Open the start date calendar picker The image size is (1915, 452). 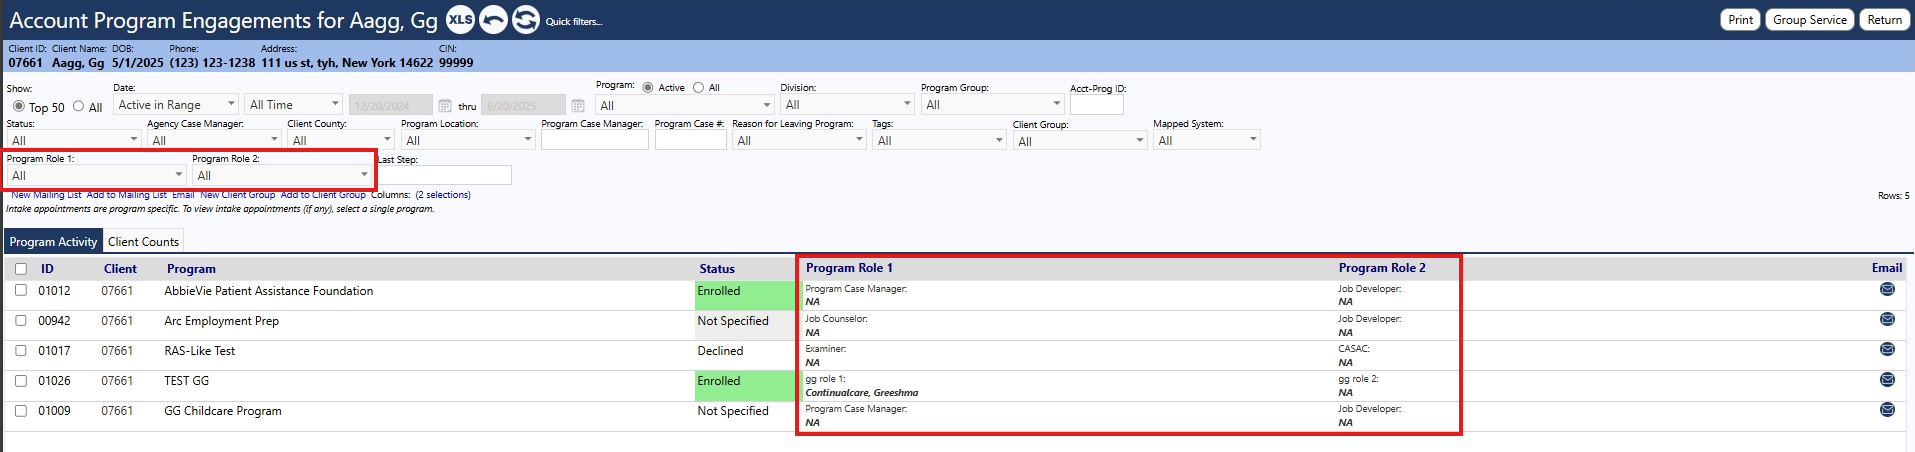pos(445,105)
